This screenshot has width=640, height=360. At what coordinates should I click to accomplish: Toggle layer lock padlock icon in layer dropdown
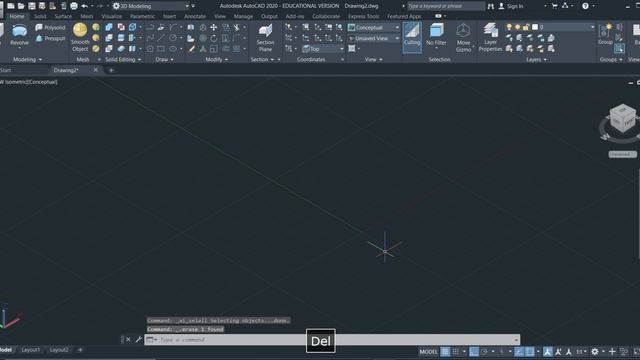tap(526, 27)
